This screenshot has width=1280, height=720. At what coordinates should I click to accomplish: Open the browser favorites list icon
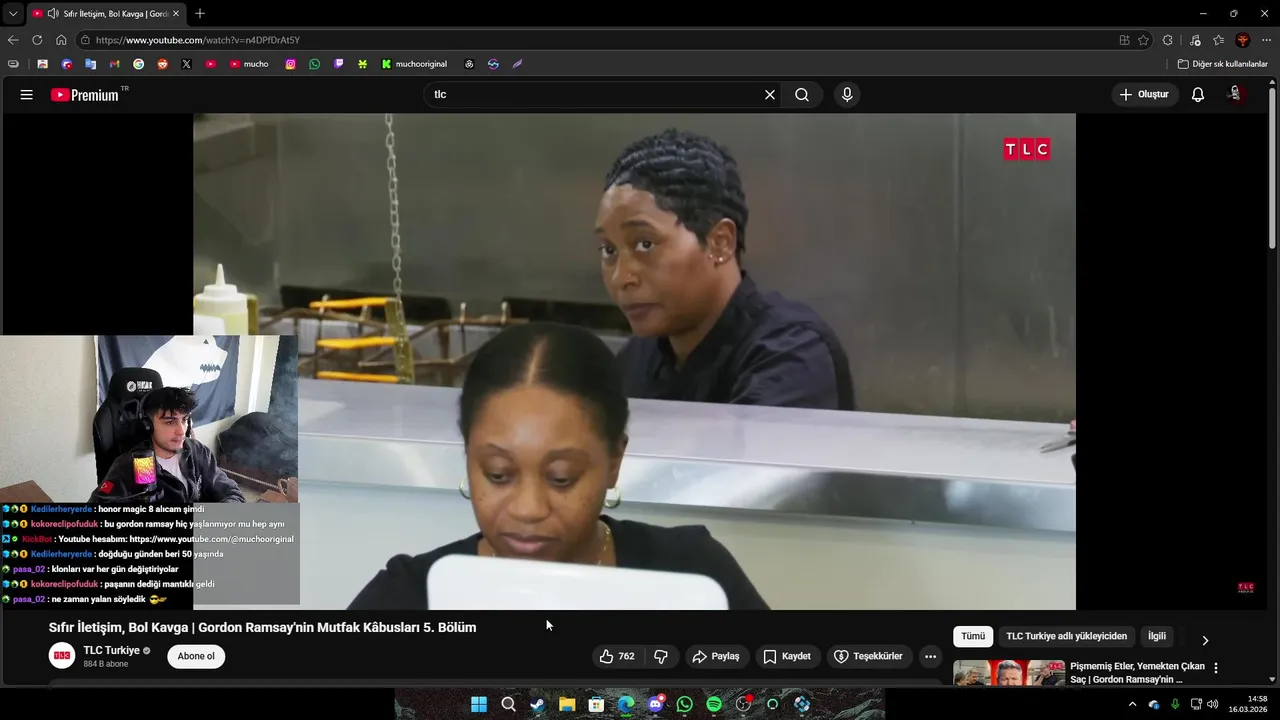(1218, 40)
